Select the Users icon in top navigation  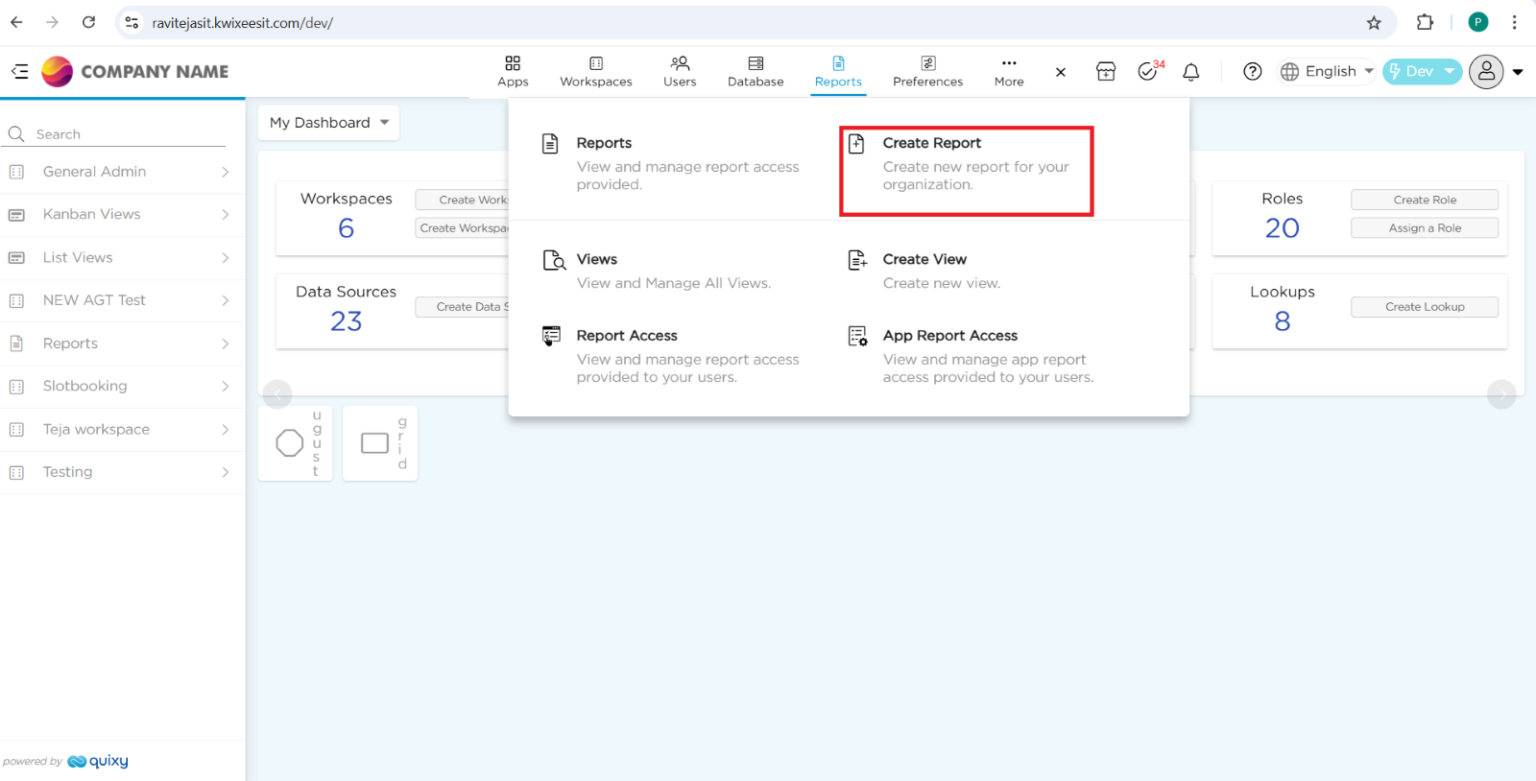coord(679,70)
